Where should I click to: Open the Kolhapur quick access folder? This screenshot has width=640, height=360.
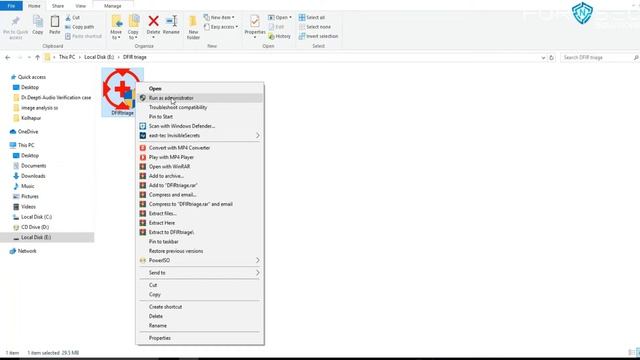(x=31, y=118)
